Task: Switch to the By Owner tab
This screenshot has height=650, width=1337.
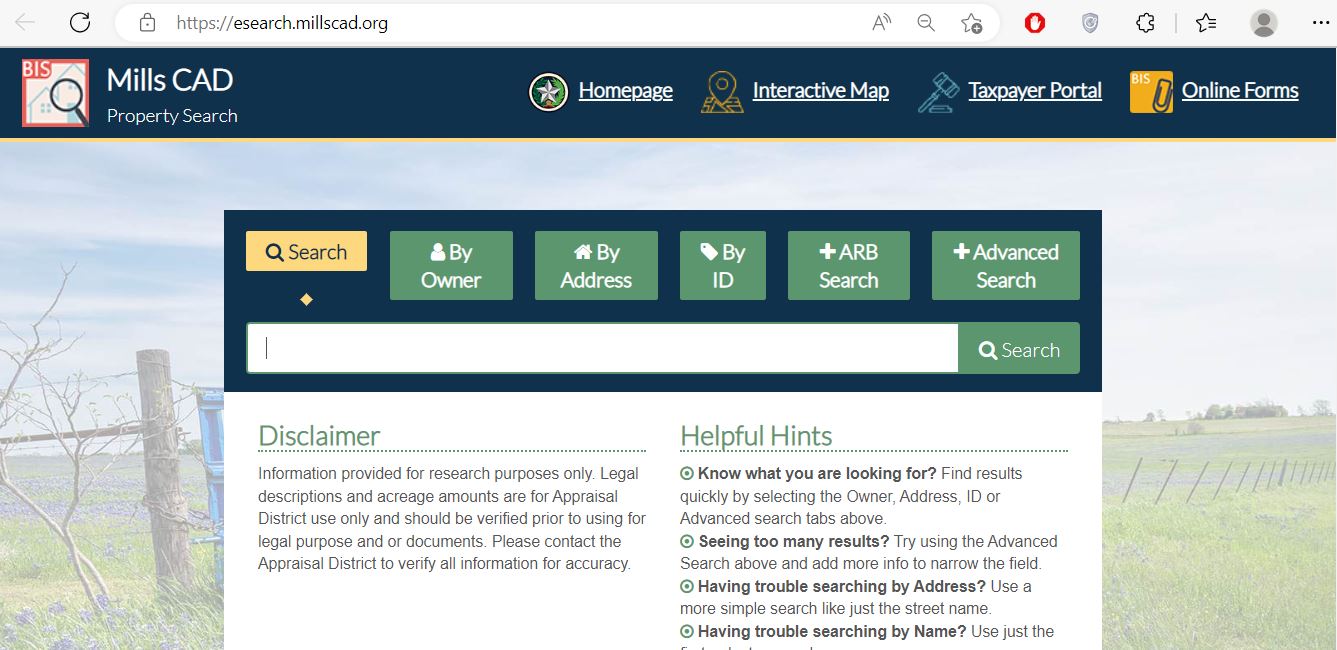Action: click(x=451, y=266)
